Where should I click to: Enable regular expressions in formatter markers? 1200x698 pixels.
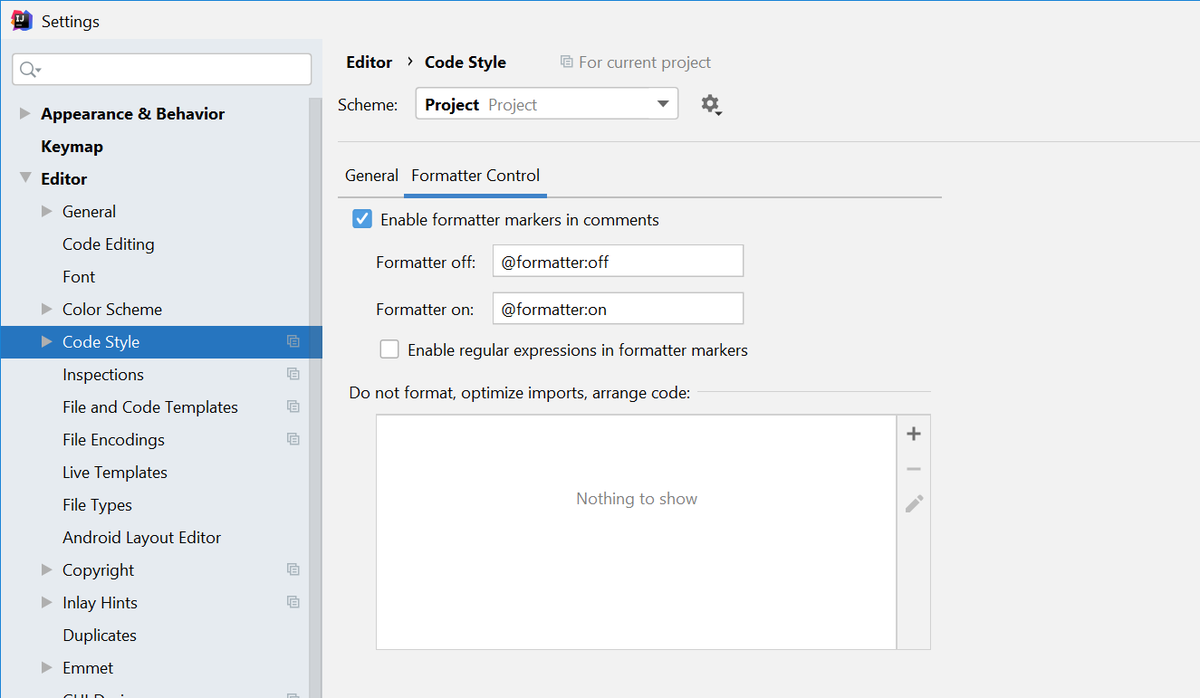point(389,349)
